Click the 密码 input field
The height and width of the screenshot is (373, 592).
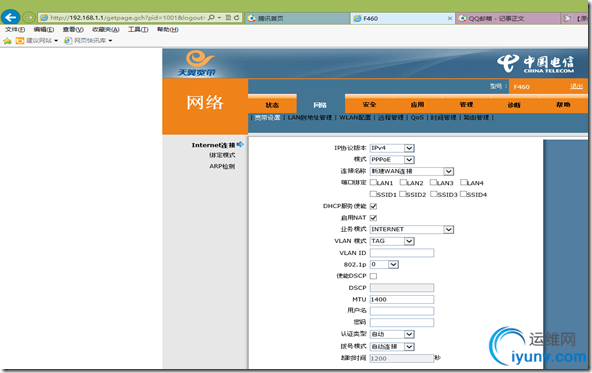pyautogui.click(x=402, y=322)
